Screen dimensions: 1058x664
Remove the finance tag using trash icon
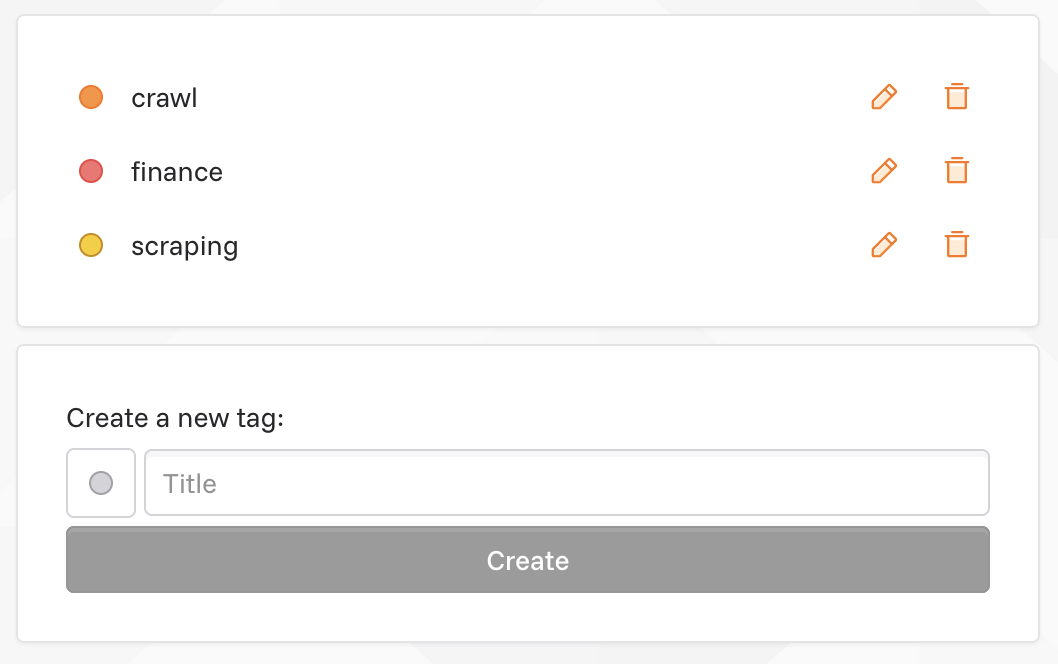pyautogui.click(x=957, y=171)
